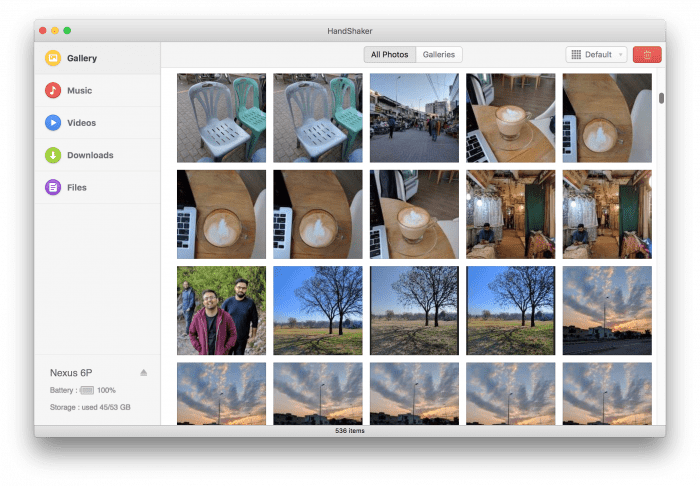Open the Downloads section label

(90, 155)
